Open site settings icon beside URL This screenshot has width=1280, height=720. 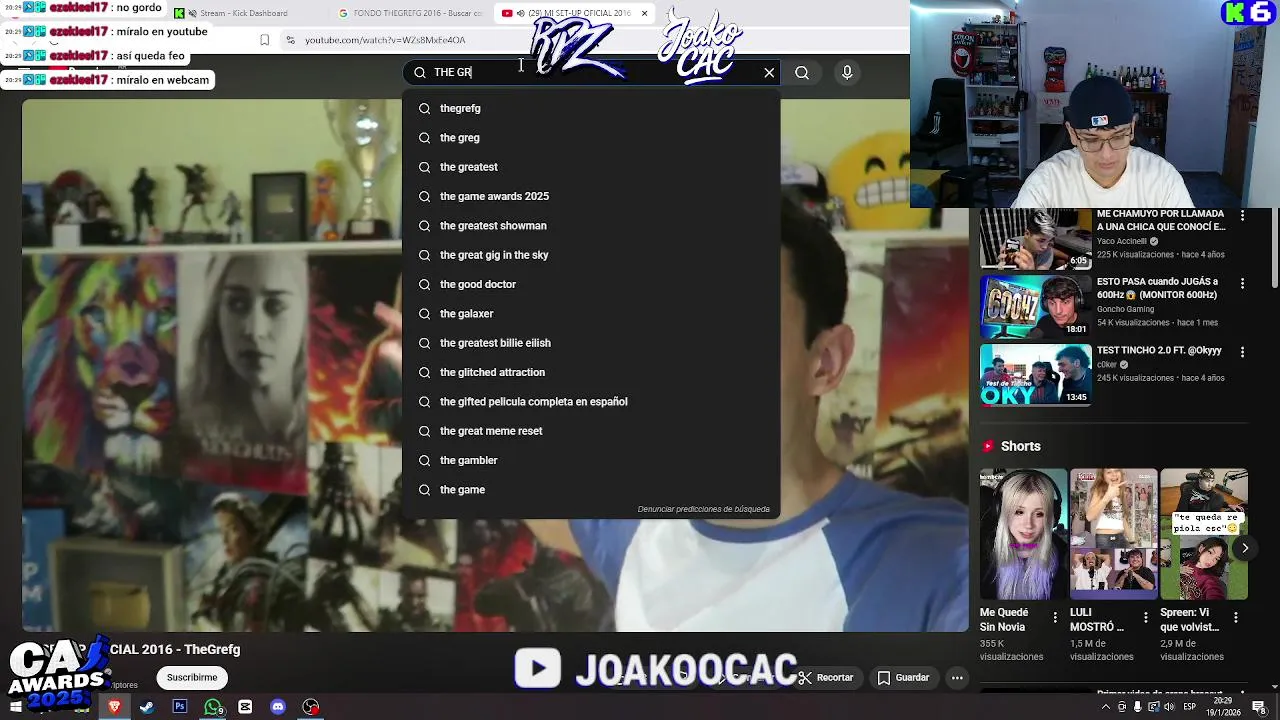coord(290,40)
